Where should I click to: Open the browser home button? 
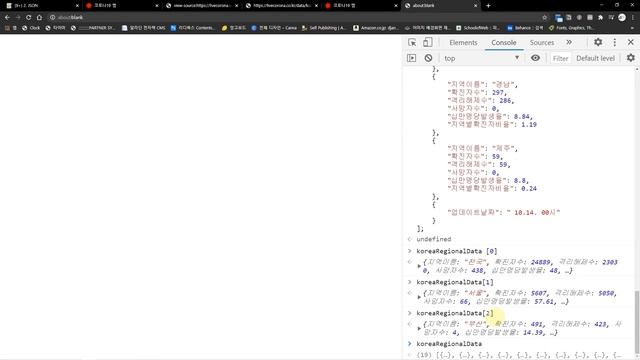pos(39,18)
